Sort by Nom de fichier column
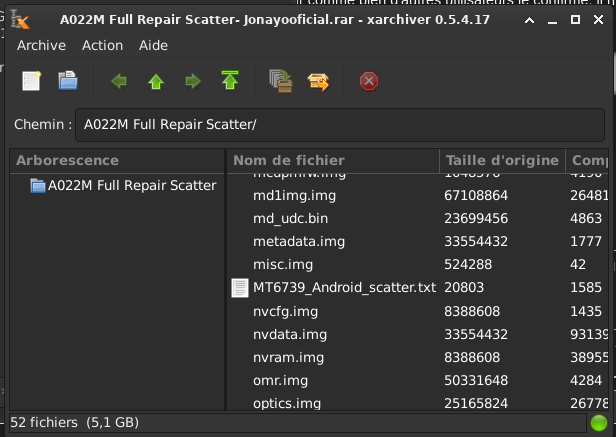The image size is (616, 437). pos(333,161)
